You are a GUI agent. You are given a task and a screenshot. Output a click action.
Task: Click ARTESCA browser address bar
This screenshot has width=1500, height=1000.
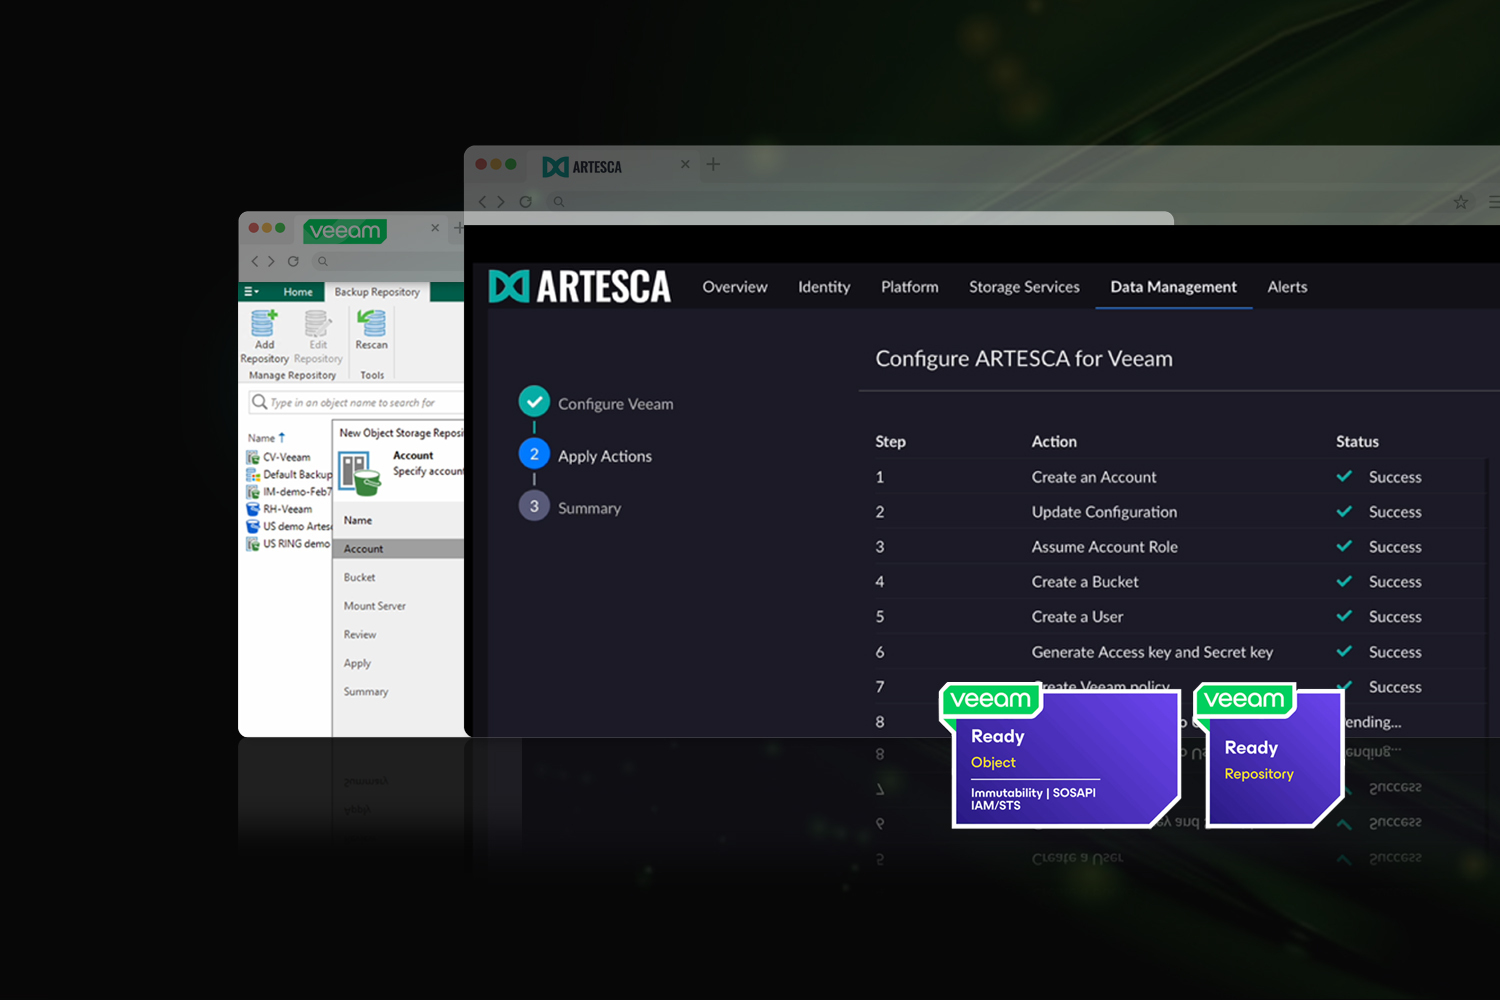click(995, 202)
